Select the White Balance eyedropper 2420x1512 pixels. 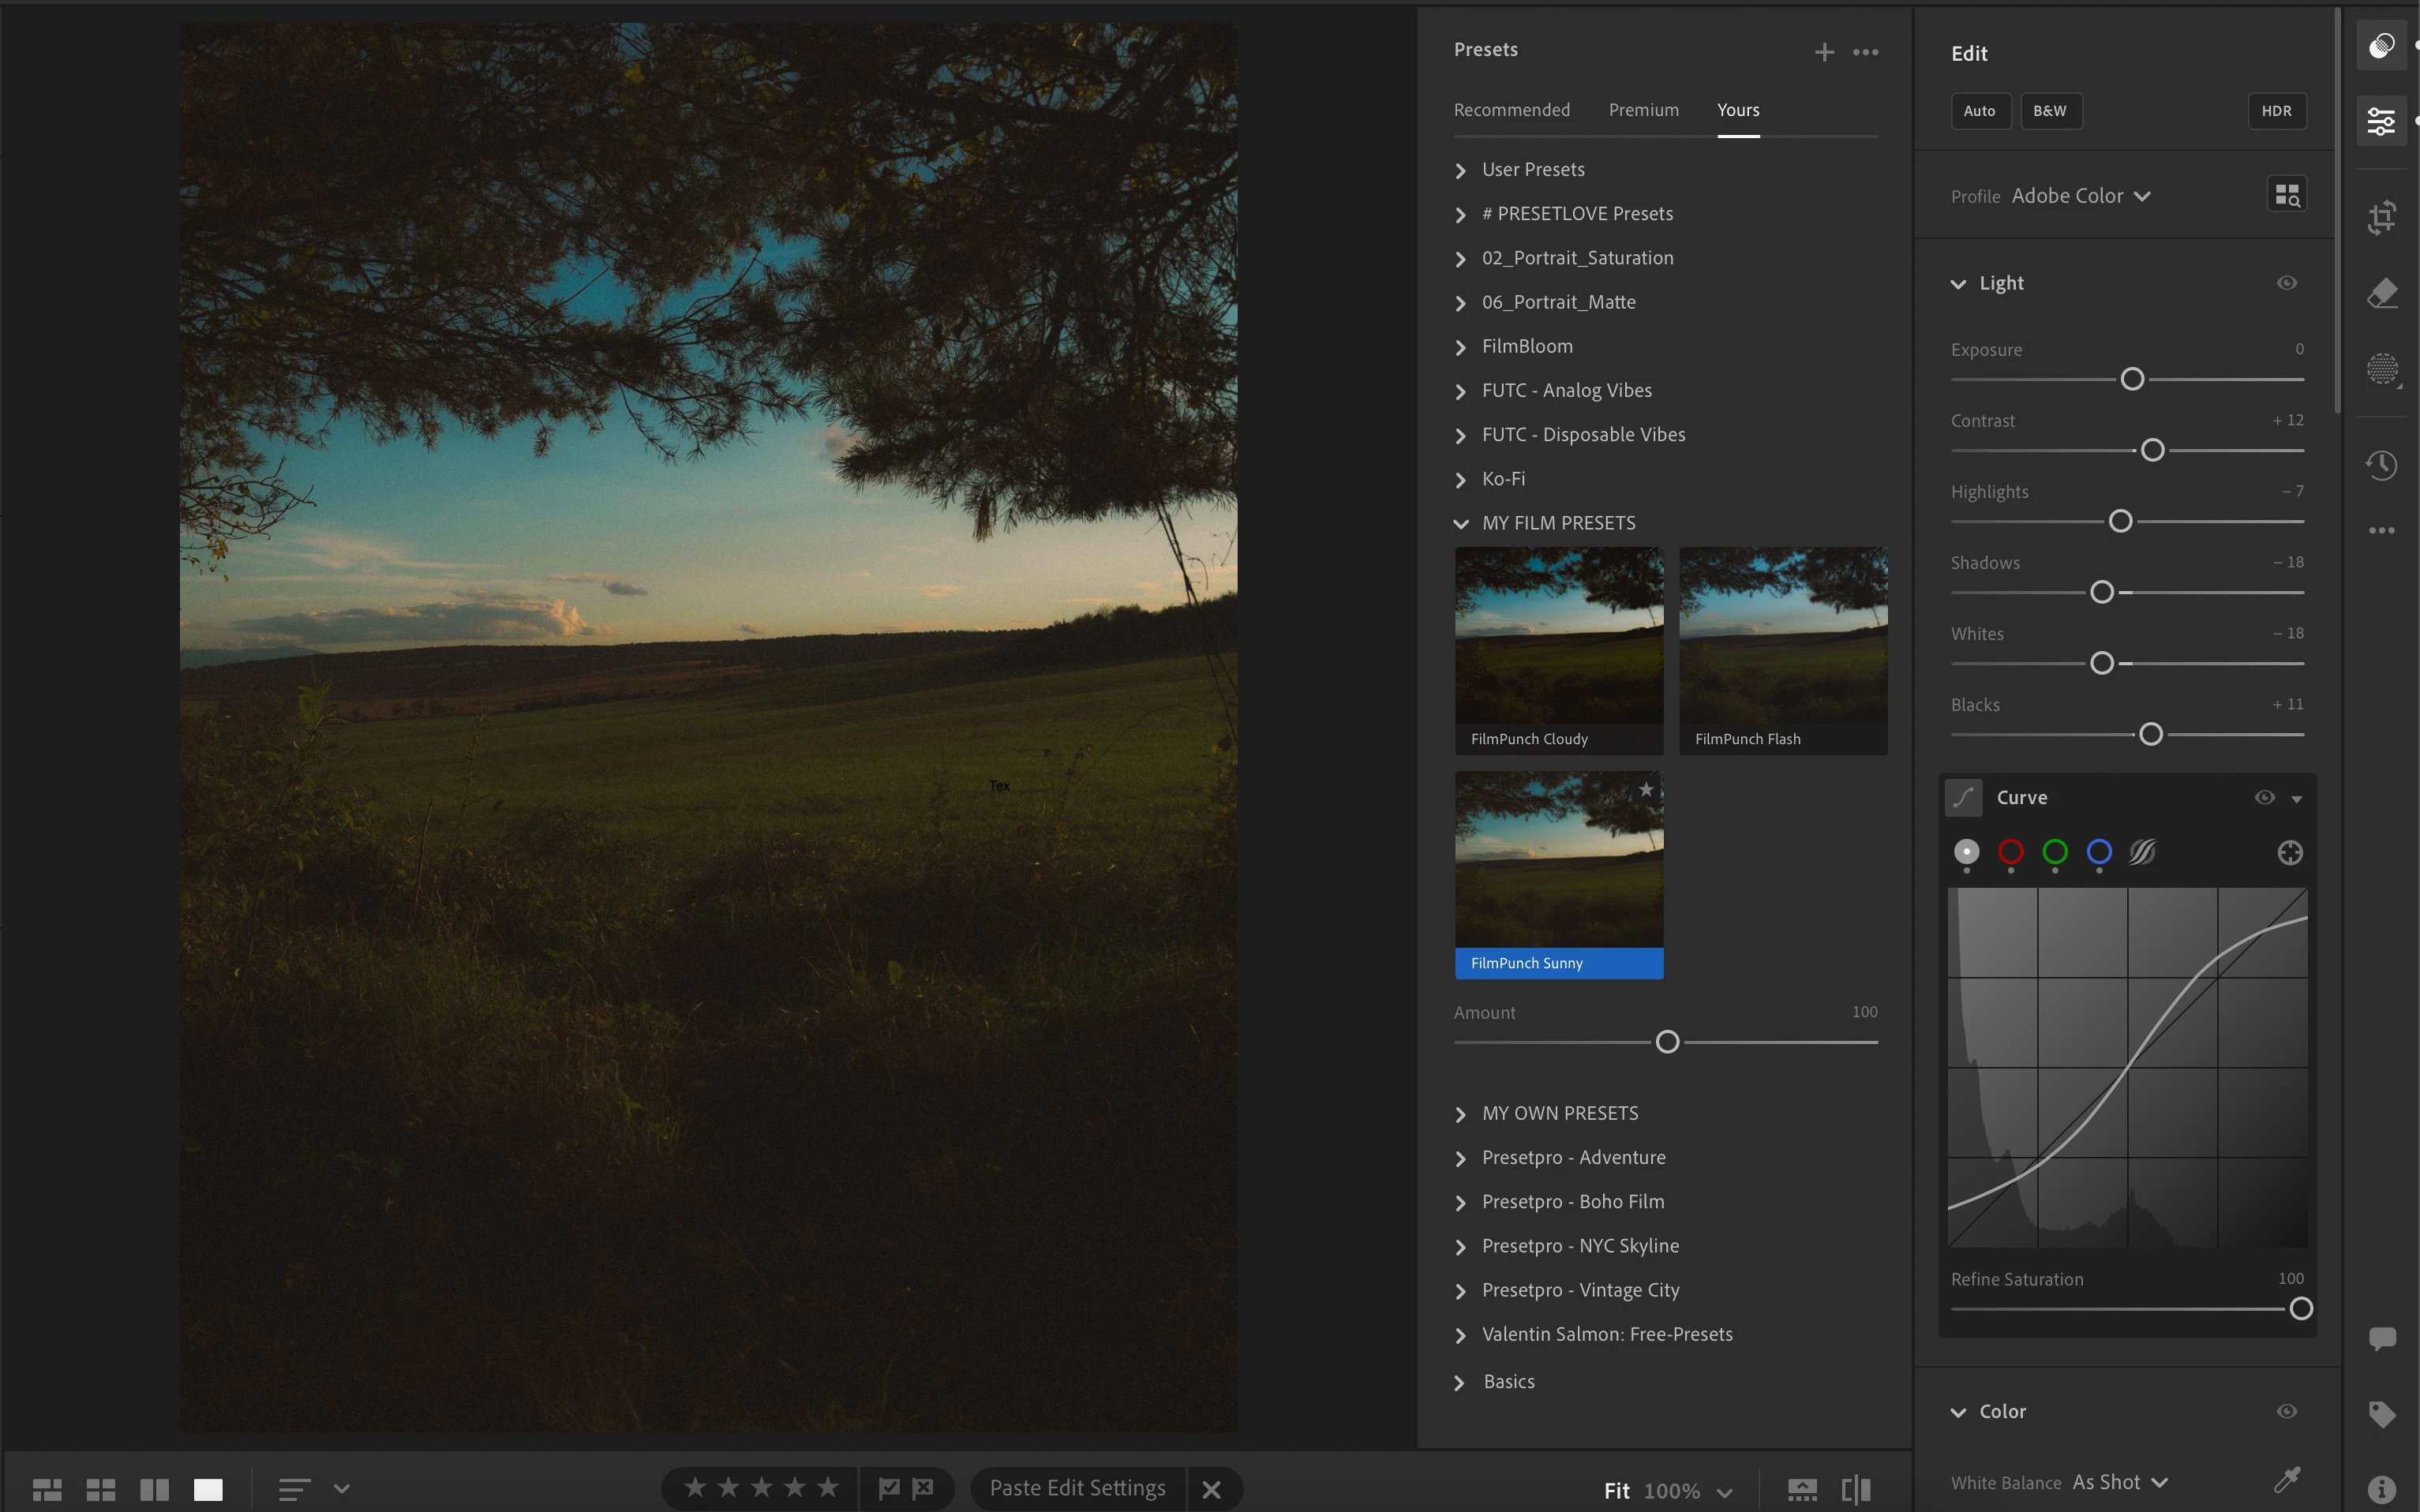(x=2286, y=1480)
